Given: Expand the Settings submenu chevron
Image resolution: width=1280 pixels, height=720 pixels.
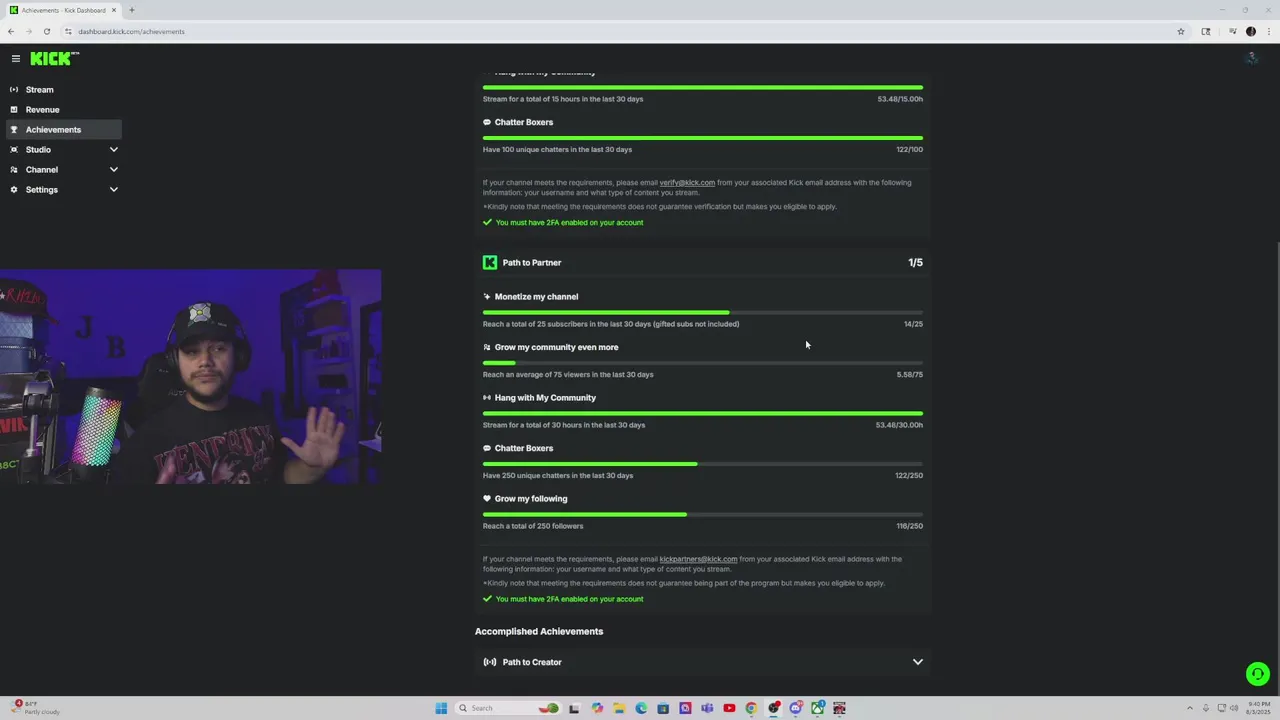Looking at the screenshot, I should pos(113,190).
